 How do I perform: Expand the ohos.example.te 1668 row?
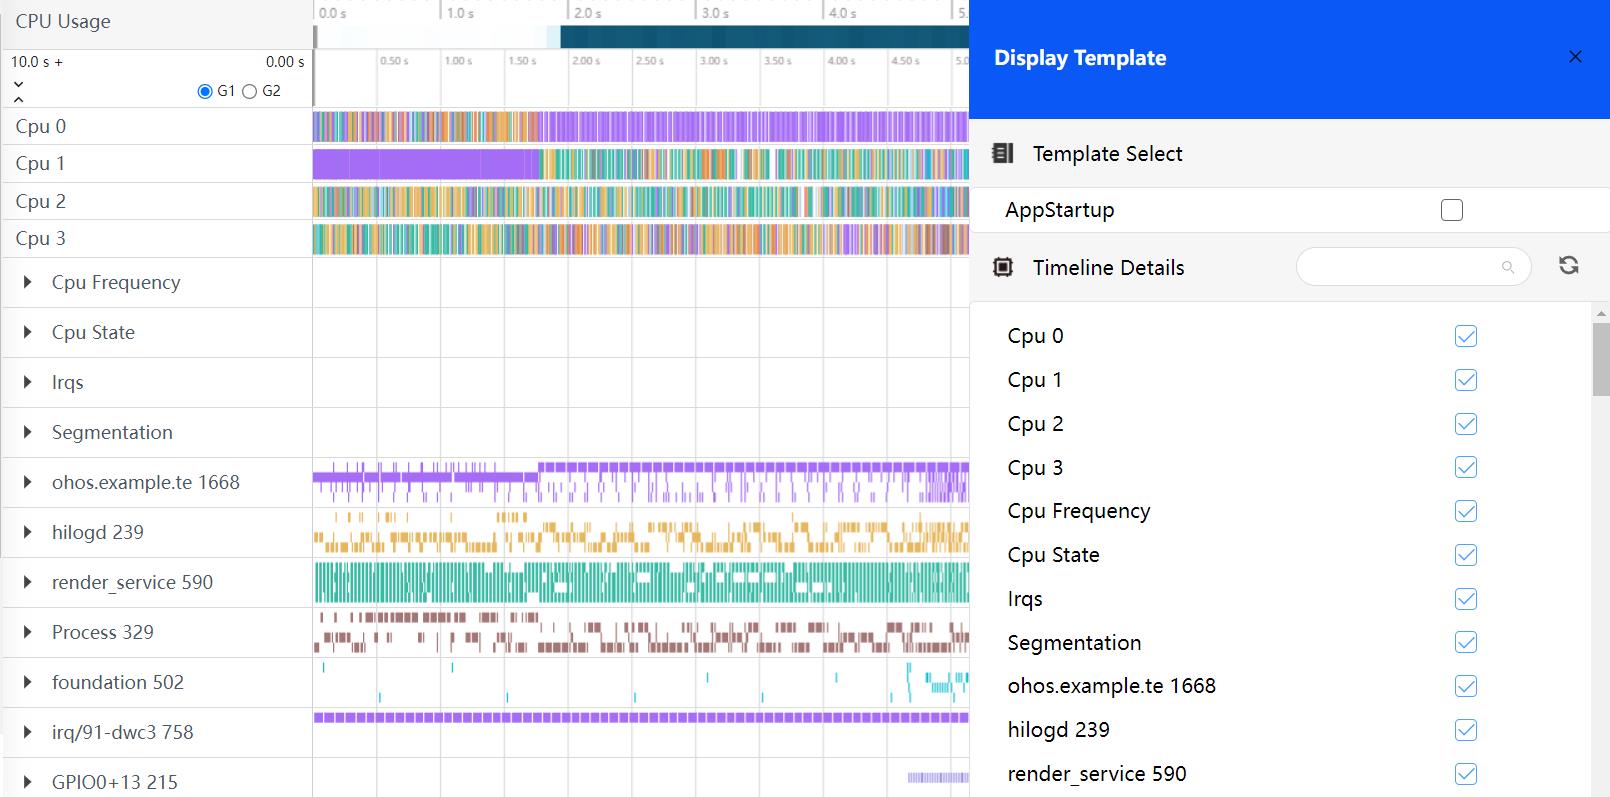pos(27,483)
